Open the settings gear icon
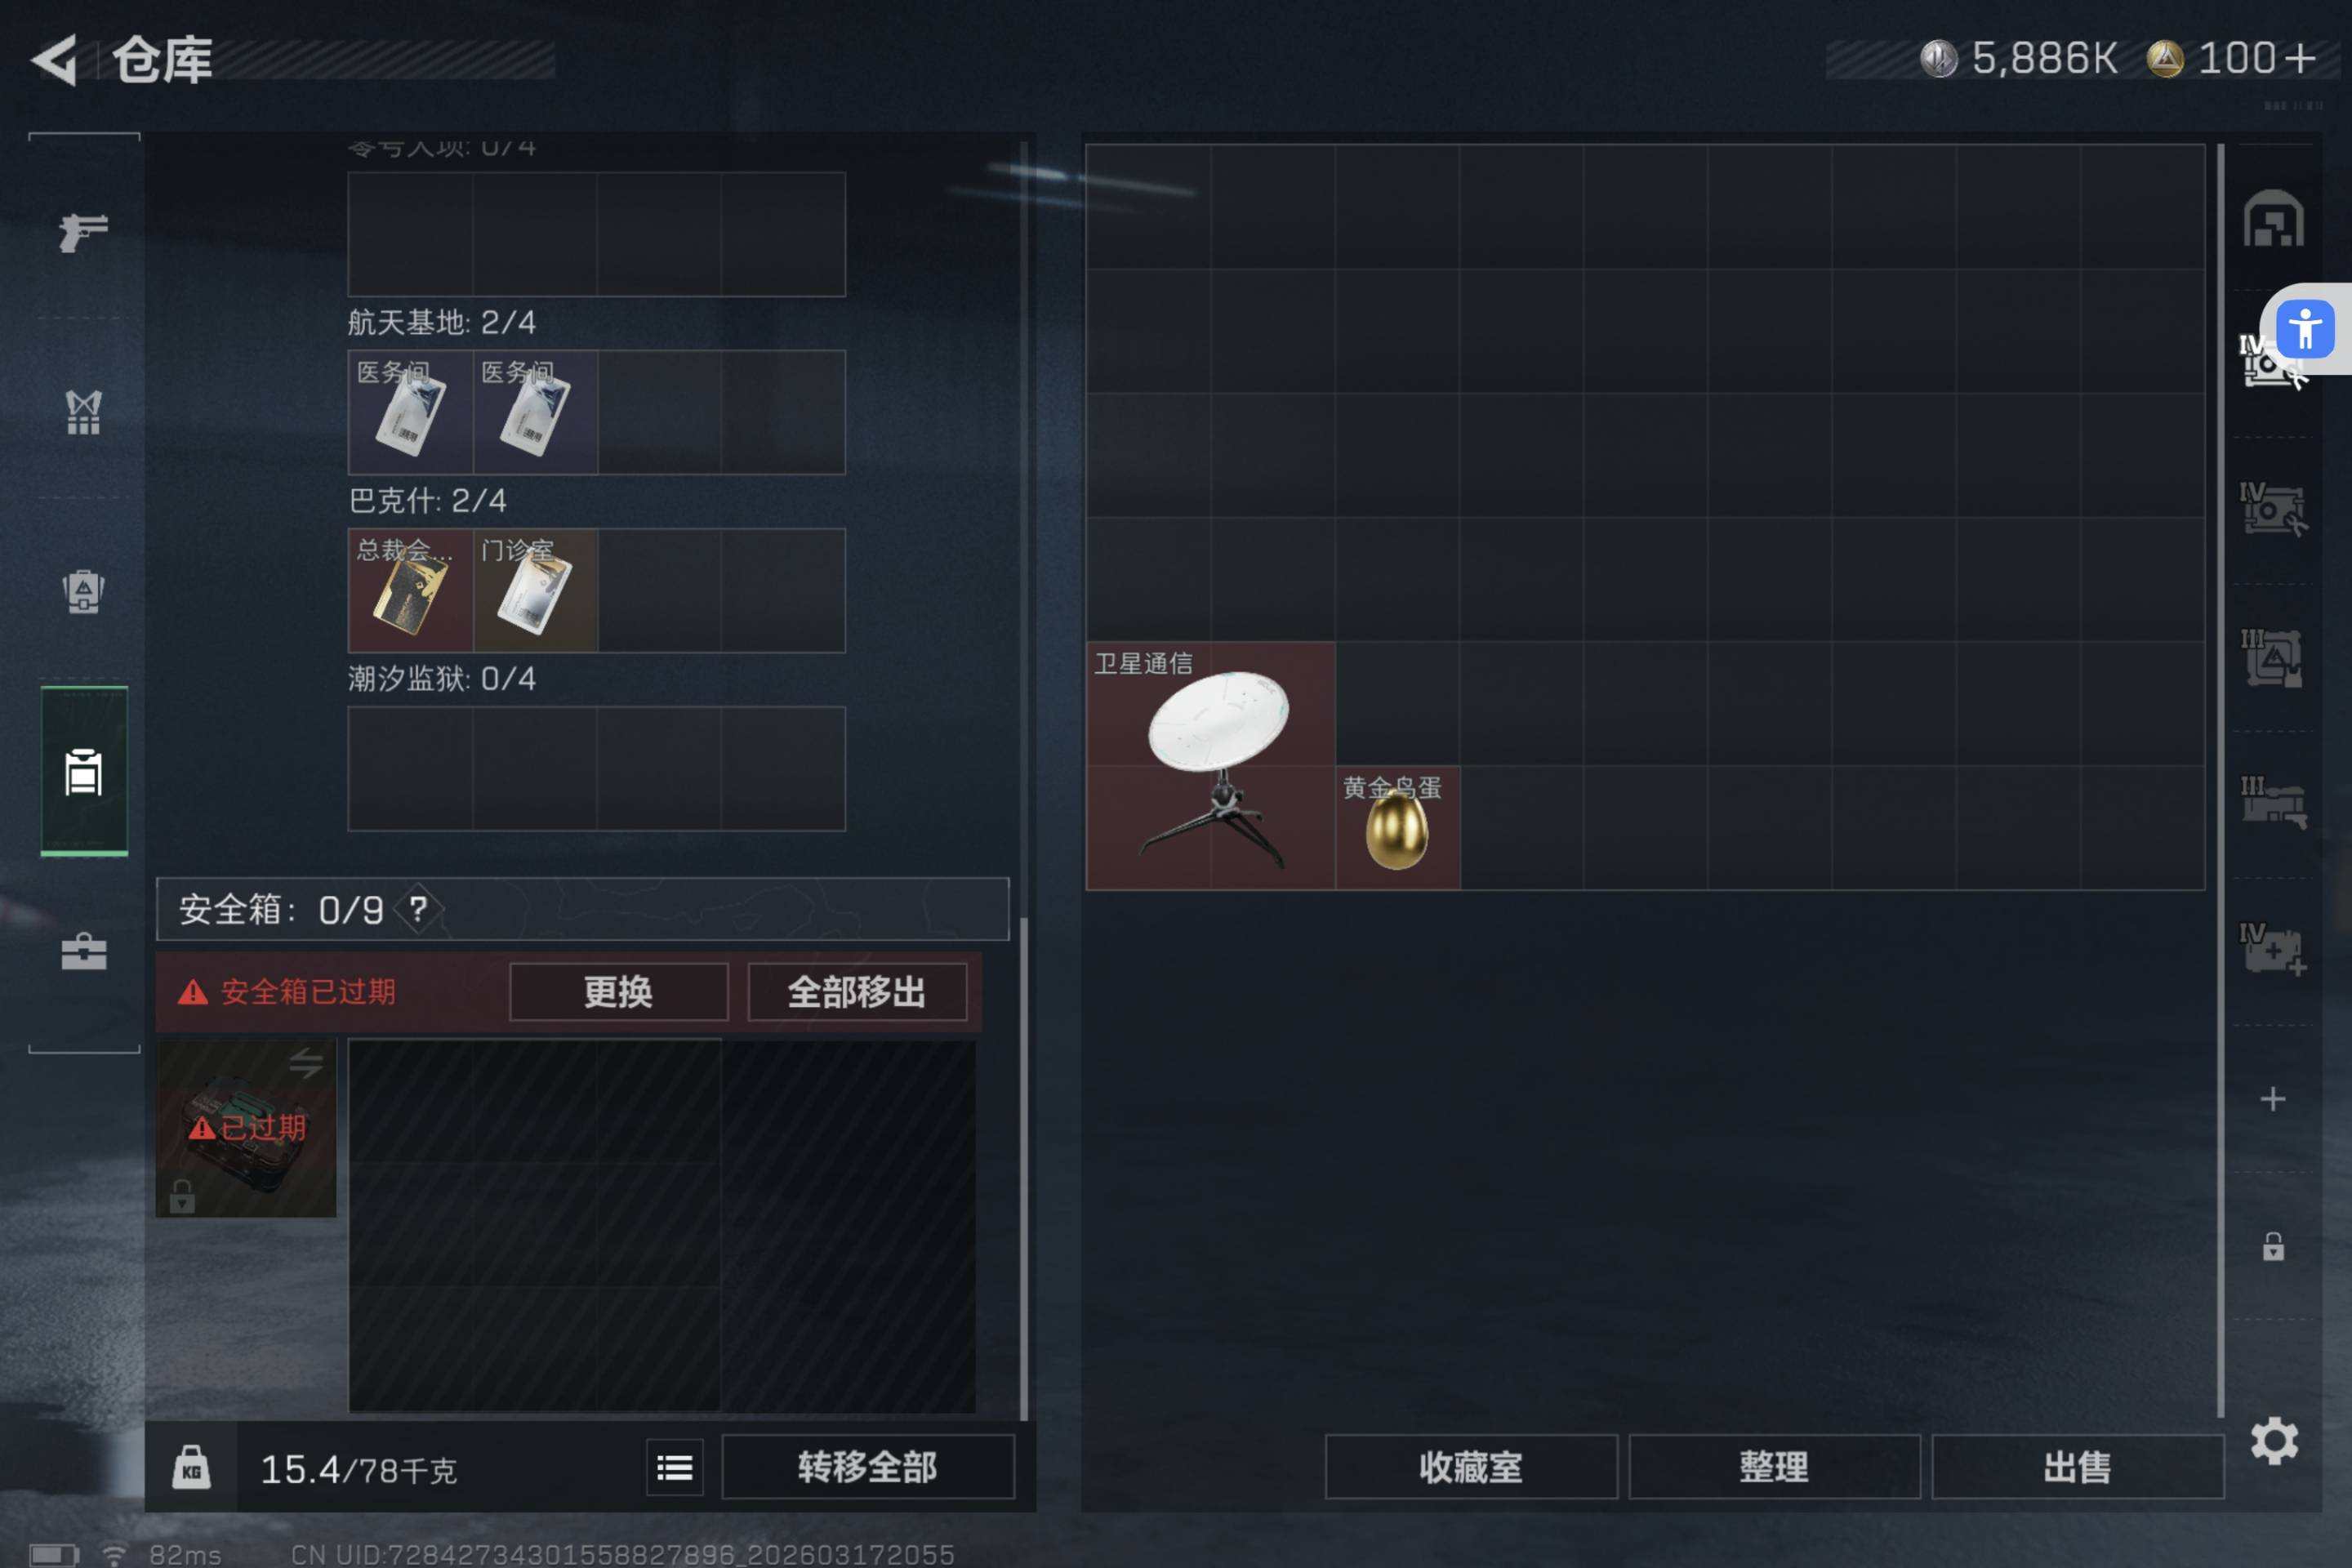2352x1568 pixels. tap(2274, 1441)
